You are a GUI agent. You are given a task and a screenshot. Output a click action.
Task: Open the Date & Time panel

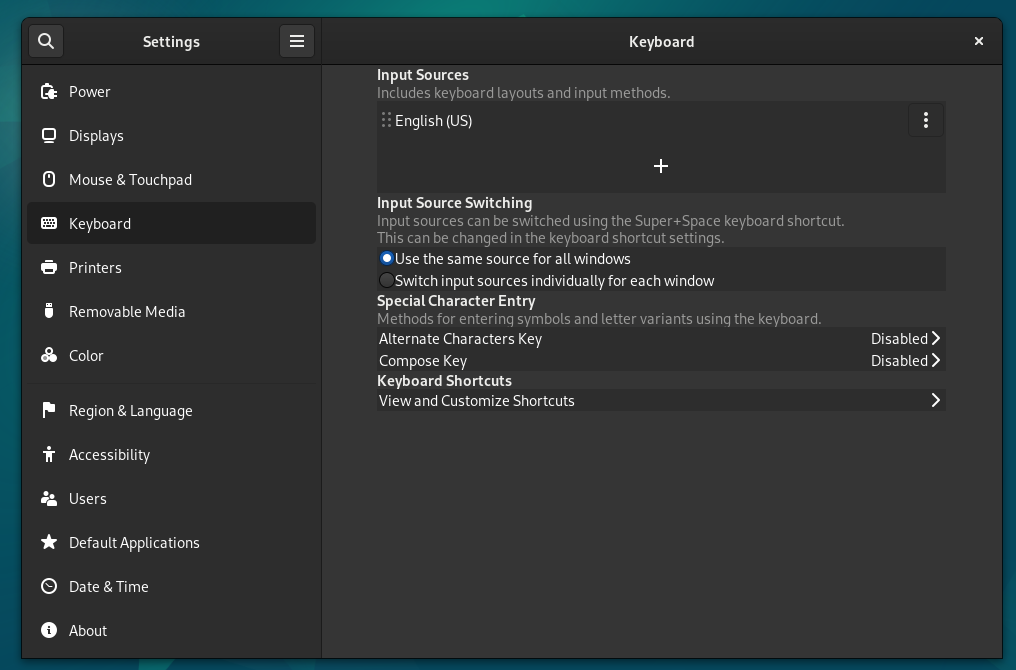[108, 587]
